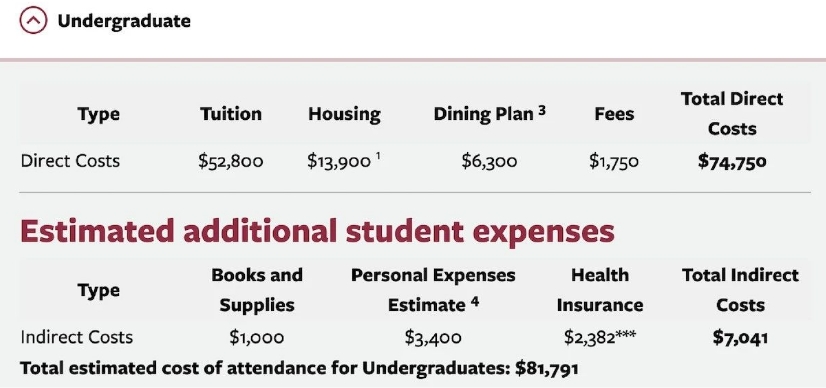Open footnote 1 next to $13,900 housing
Image resolution: width=826 pixels, height=388 pixels.
[377, 156]
